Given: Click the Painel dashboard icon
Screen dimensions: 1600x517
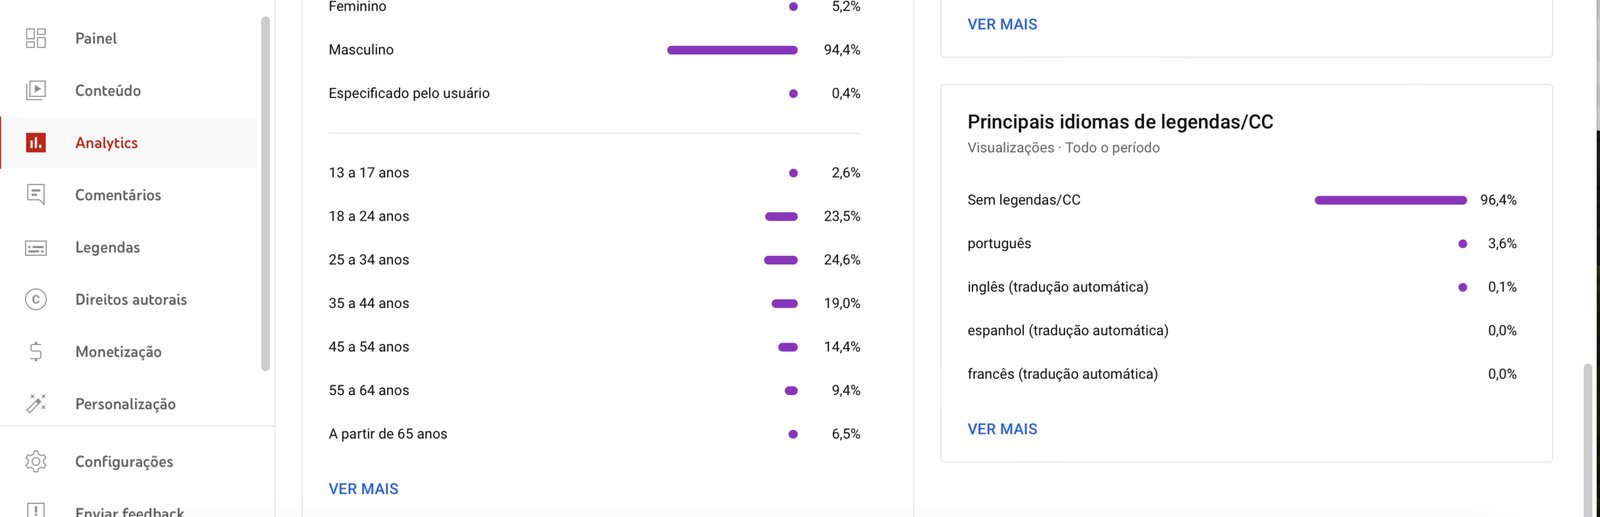Looking at the screenshot, I should 36,38.
